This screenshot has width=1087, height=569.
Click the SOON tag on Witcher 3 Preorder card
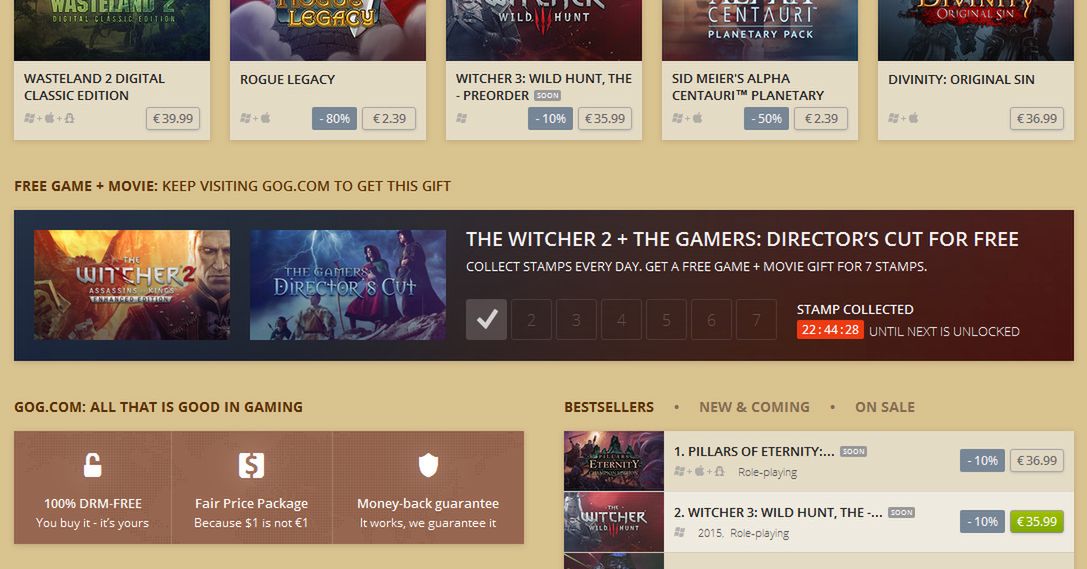(547, 96)
